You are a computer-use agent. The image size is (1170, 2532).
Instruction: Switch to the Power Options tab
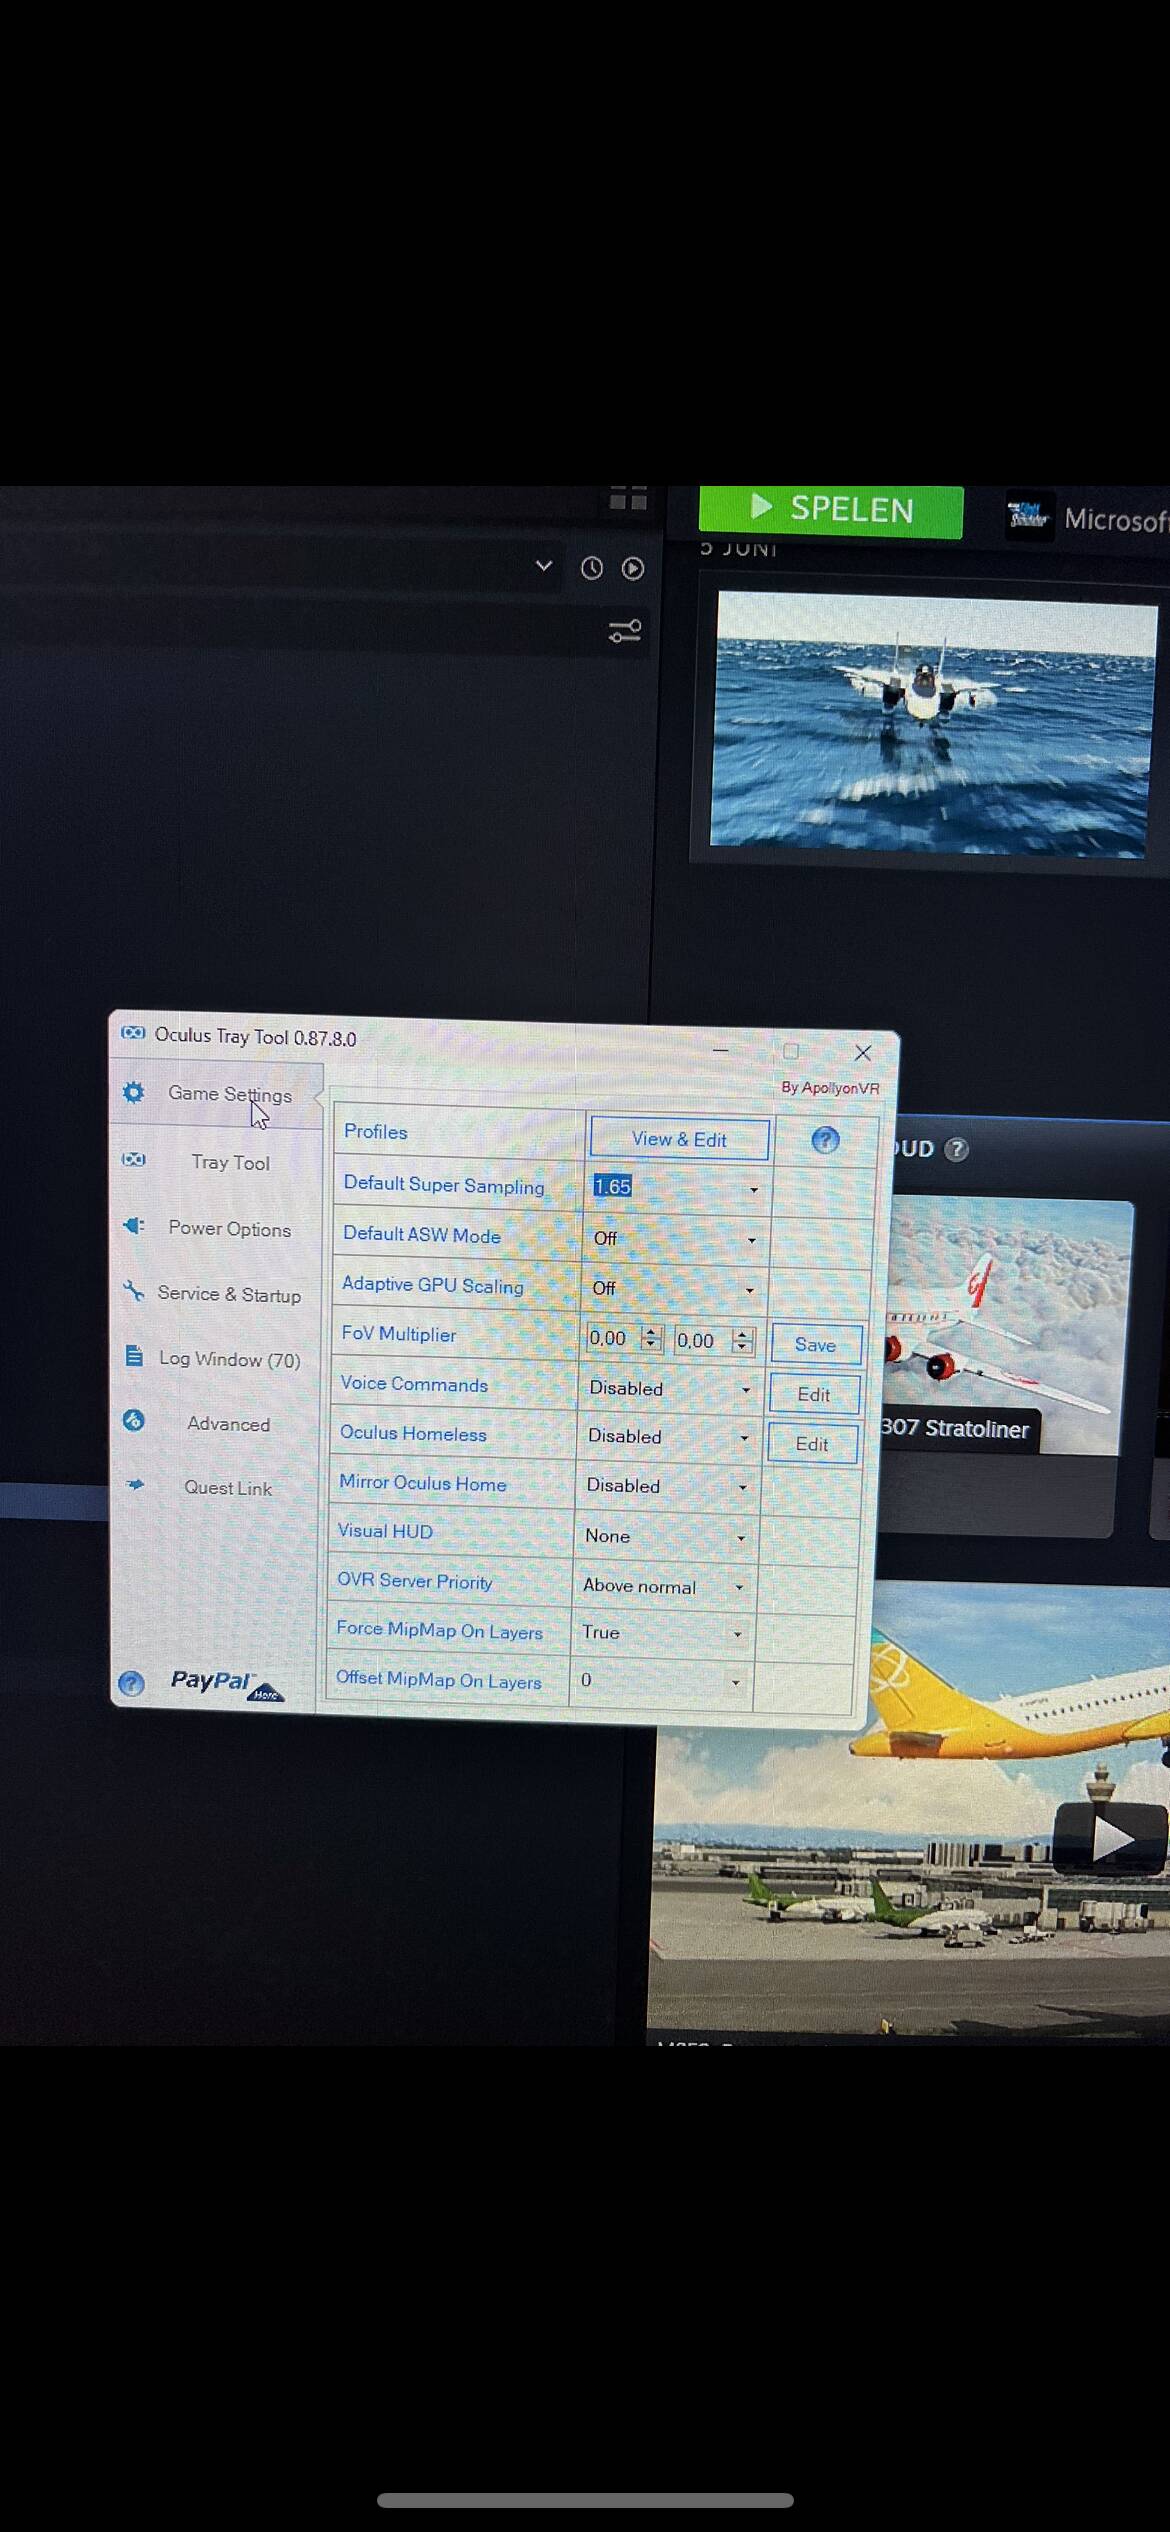point(229,1229)
